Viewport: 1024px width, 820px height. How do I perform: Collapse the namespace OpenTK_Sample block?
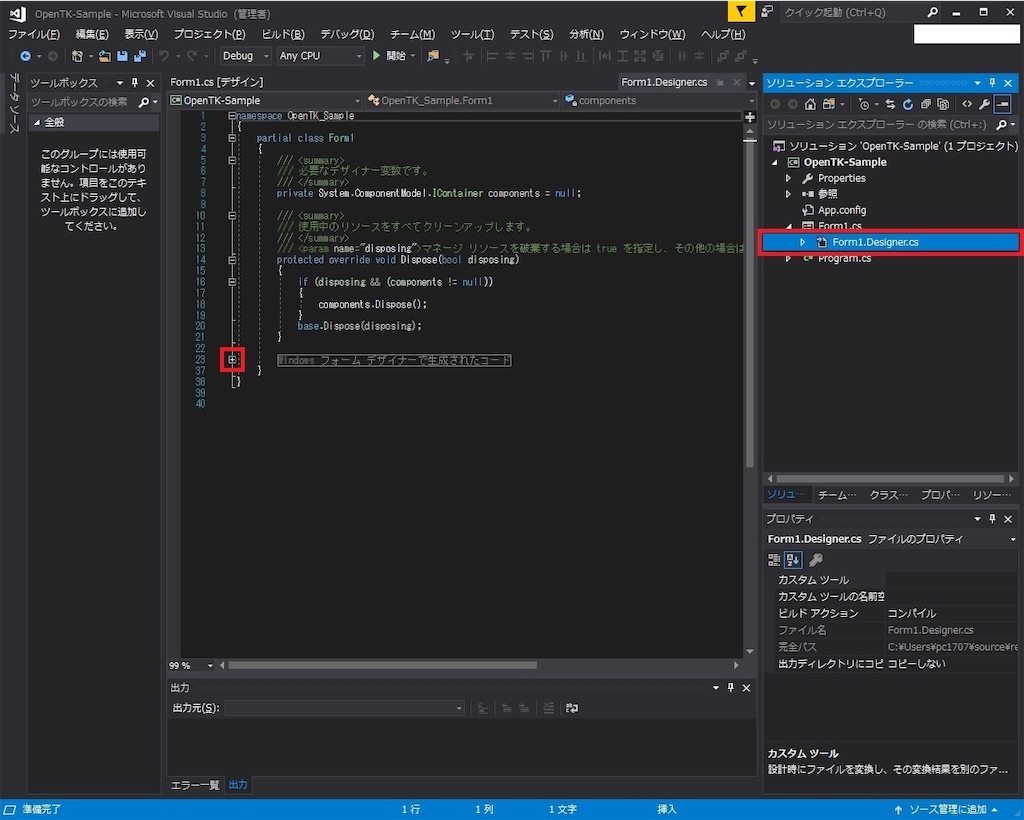pyautogui.click(x=232, y=116)
